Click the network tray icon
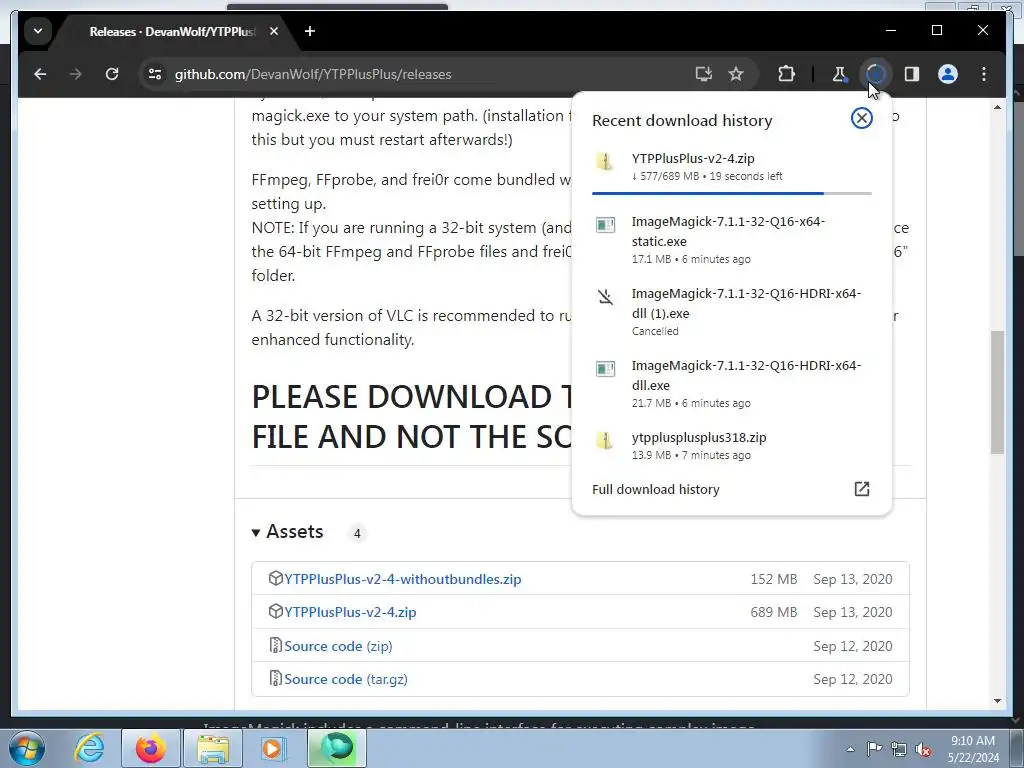The image size is (1024, 768). [x=899, y=749]
